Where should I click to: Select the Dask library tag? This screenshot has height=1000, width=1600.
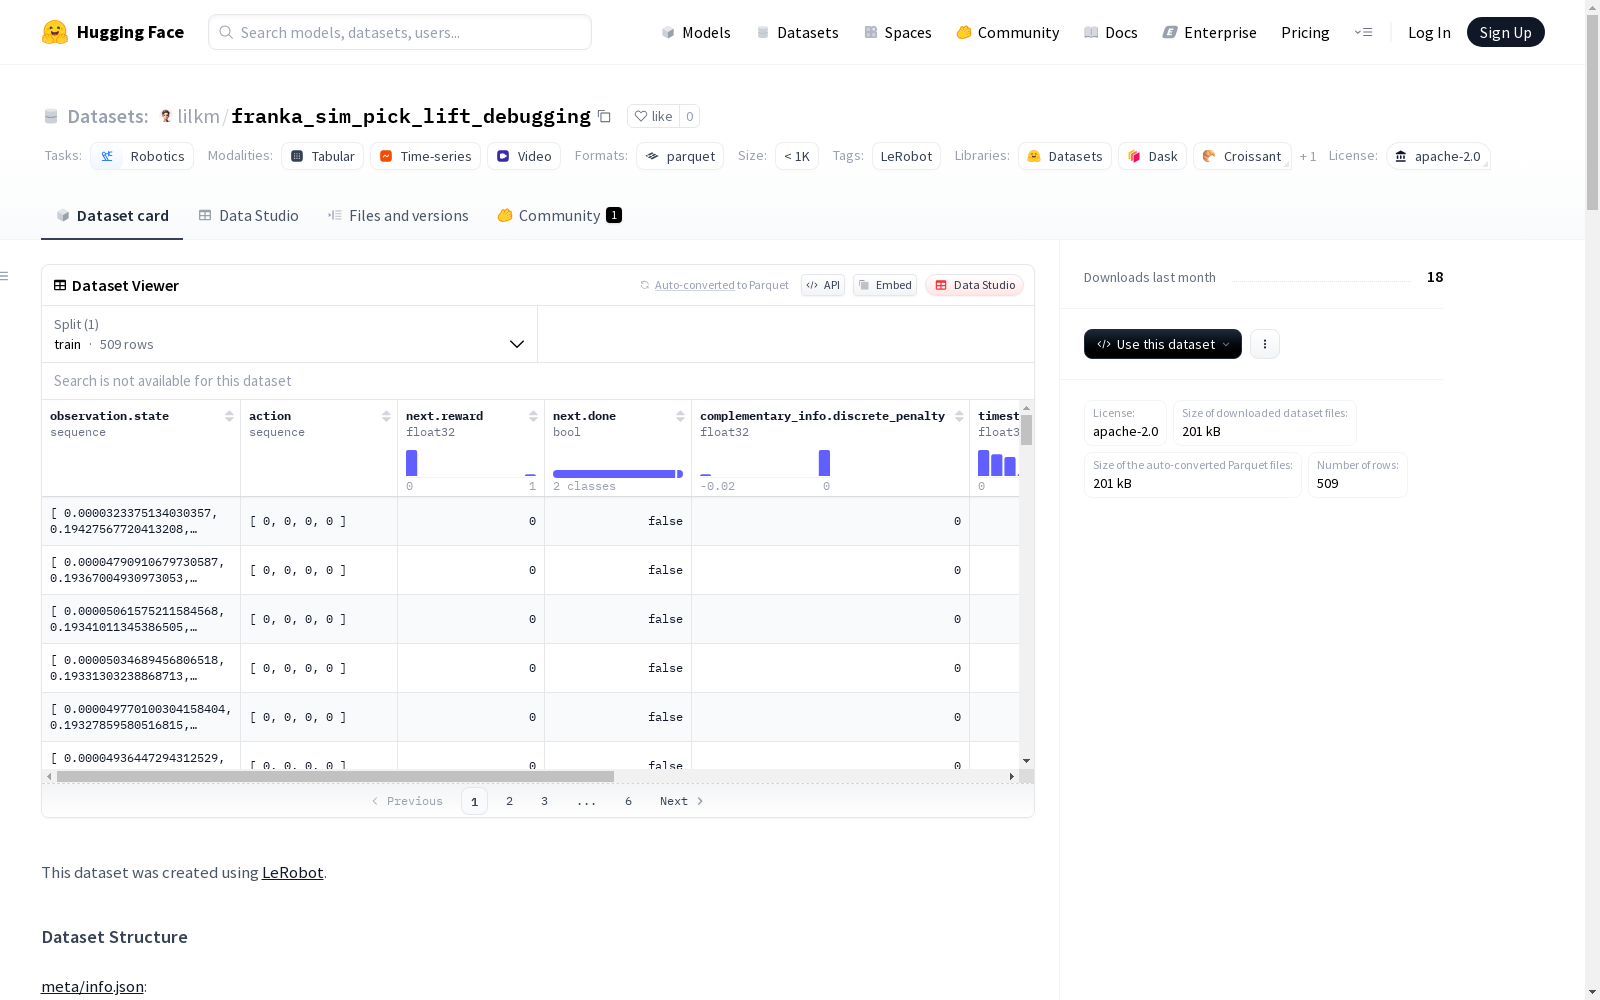click(x=1152, y=156)
